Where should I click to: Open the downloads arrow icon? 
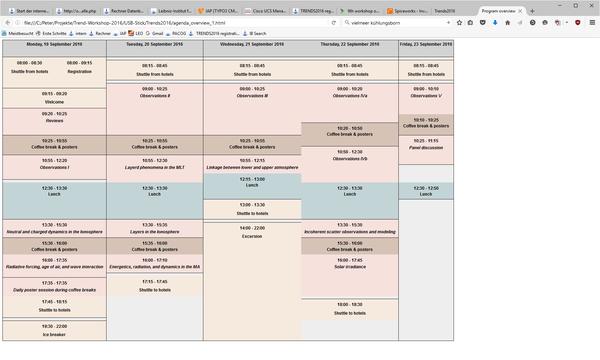coord(495,23)
